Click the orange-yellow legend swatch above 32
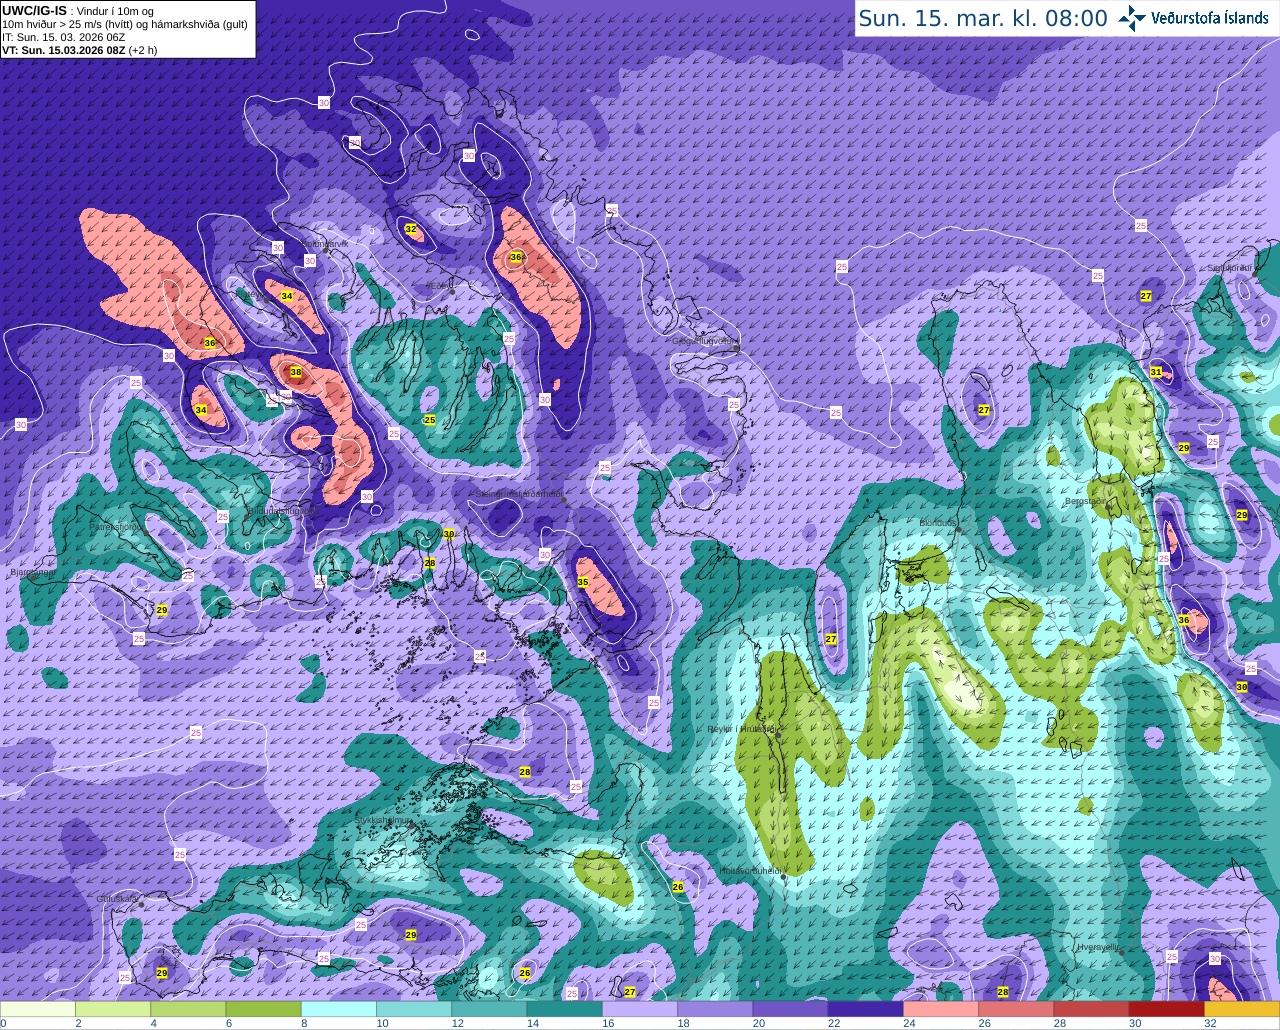This screenshot has width=1280, height=1030. click(1241, 1009)
